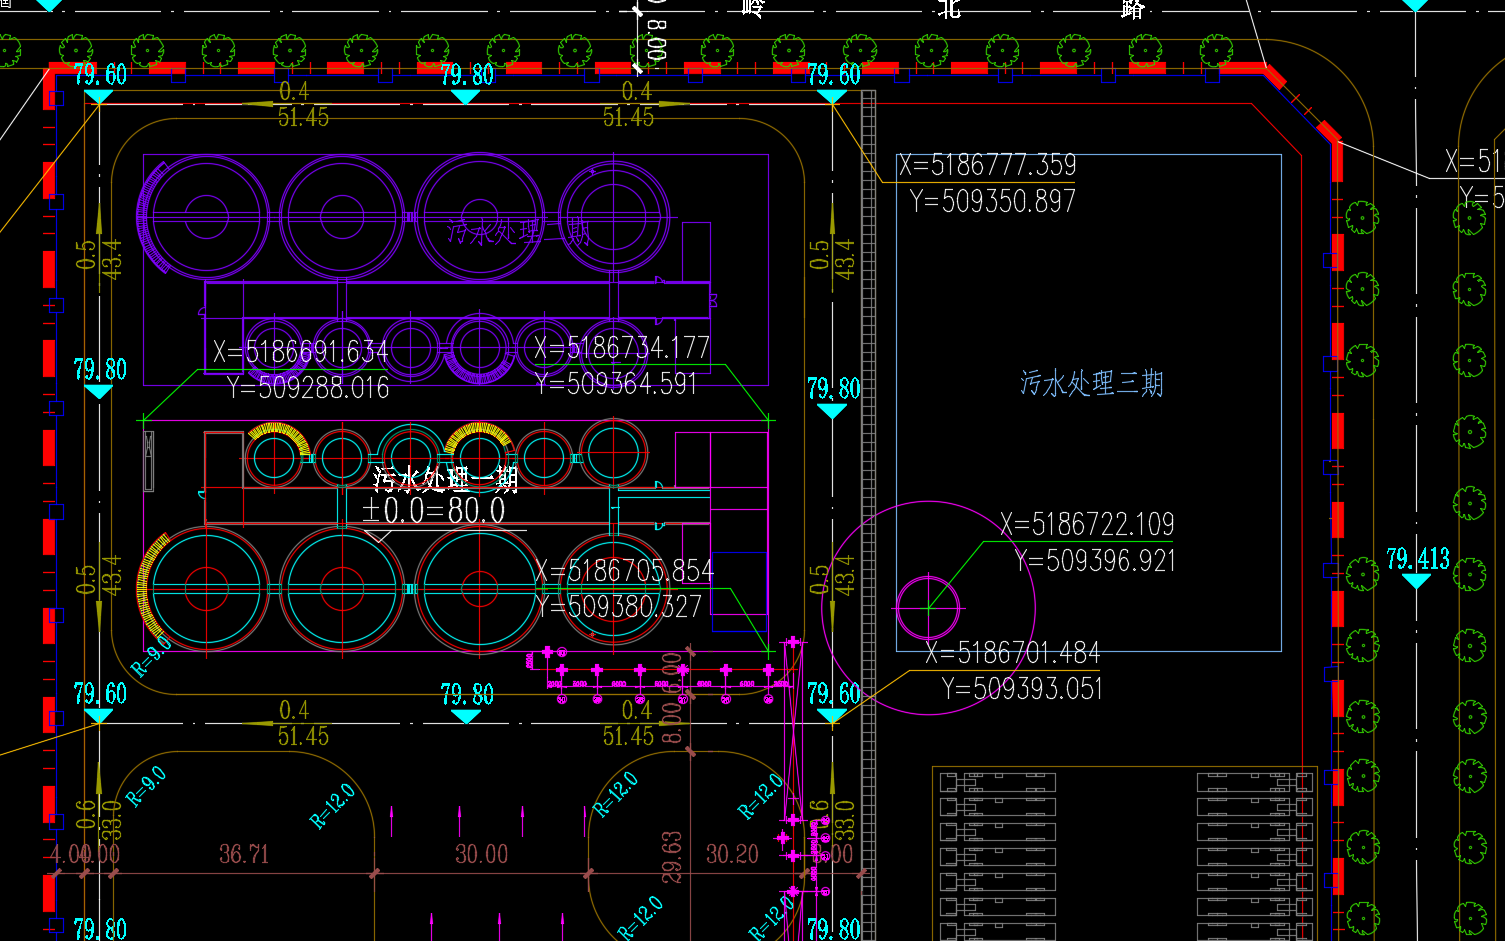Click the 29.63 vertical dimension text

tap(672, 856)
